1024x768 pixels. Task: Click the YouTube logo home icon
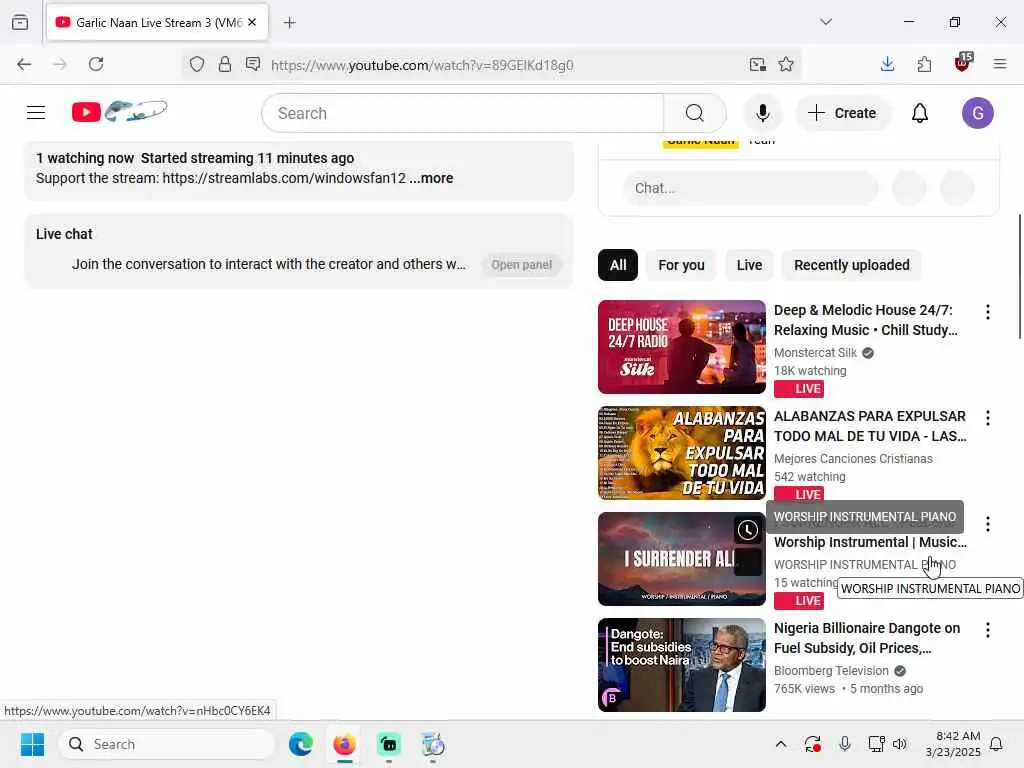click(119, 112)
